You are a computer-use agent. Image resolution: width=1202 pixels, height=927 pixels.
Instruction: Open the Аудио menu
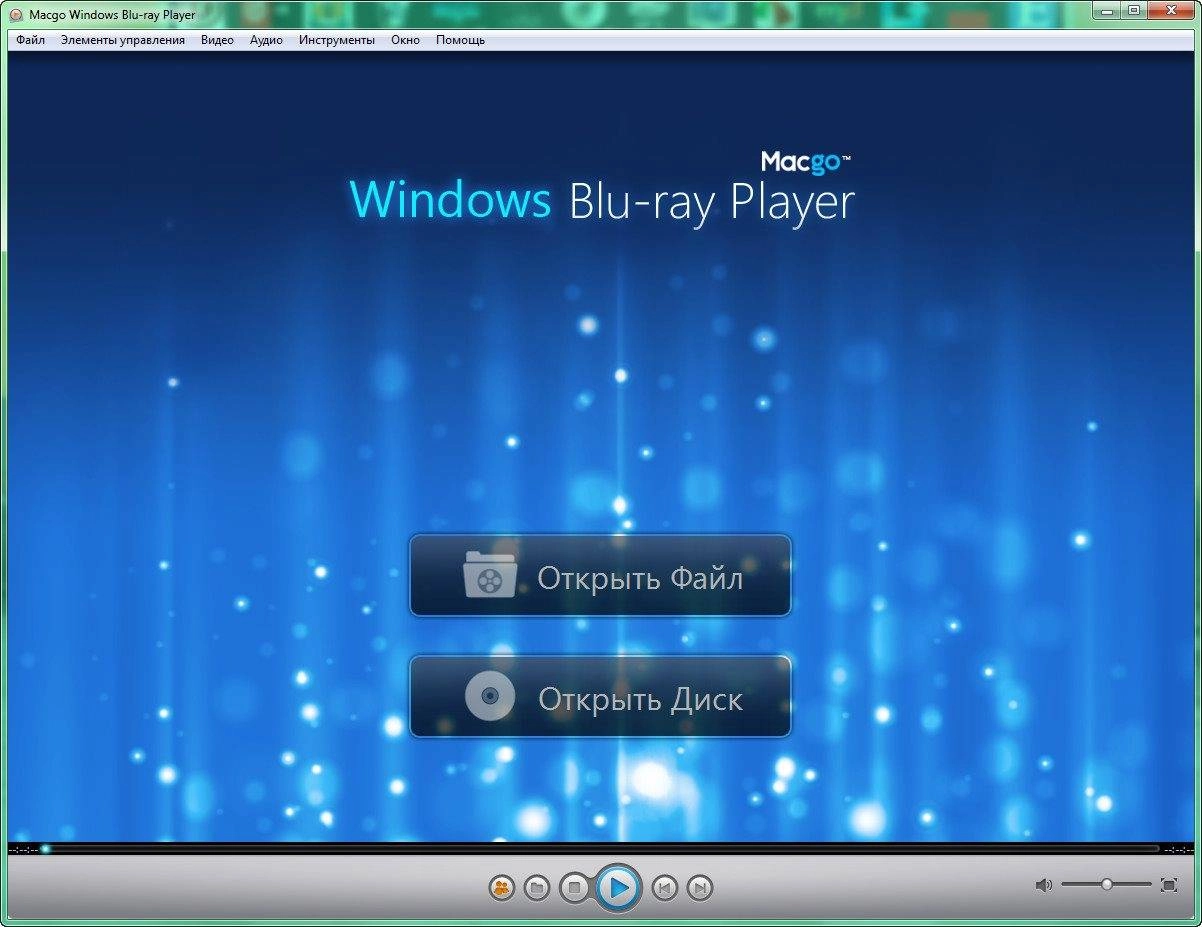click(x=266, y=40)
